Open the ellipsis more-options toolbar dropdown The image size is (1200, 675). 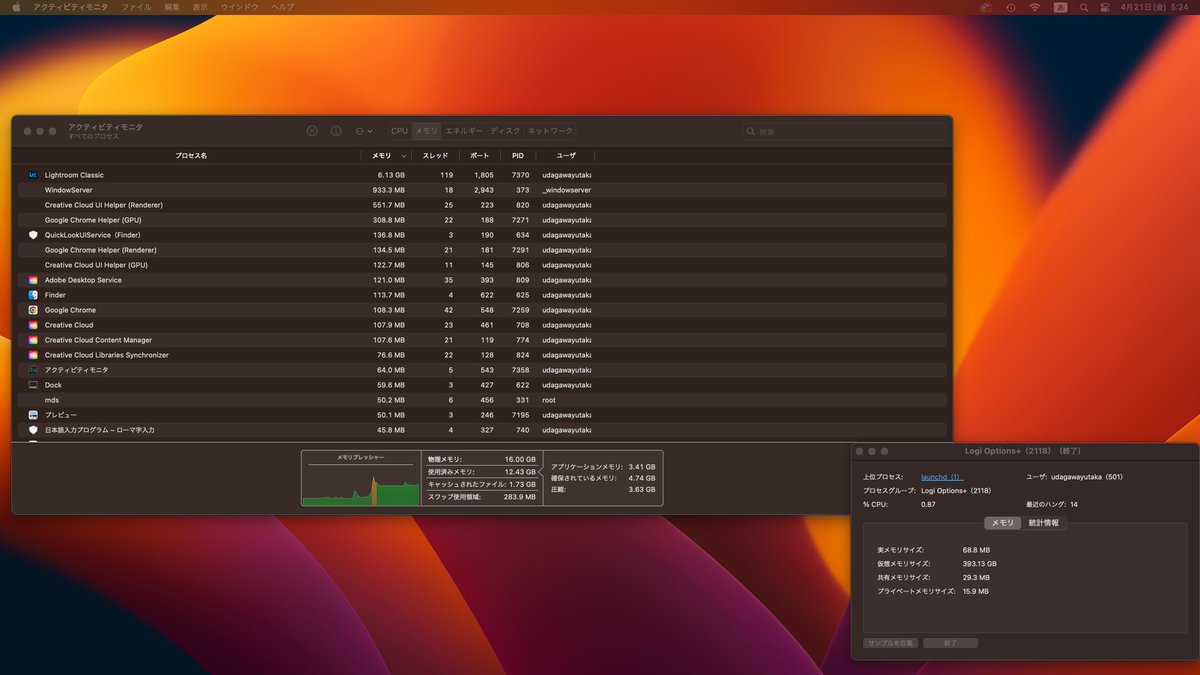click(364, 131)
